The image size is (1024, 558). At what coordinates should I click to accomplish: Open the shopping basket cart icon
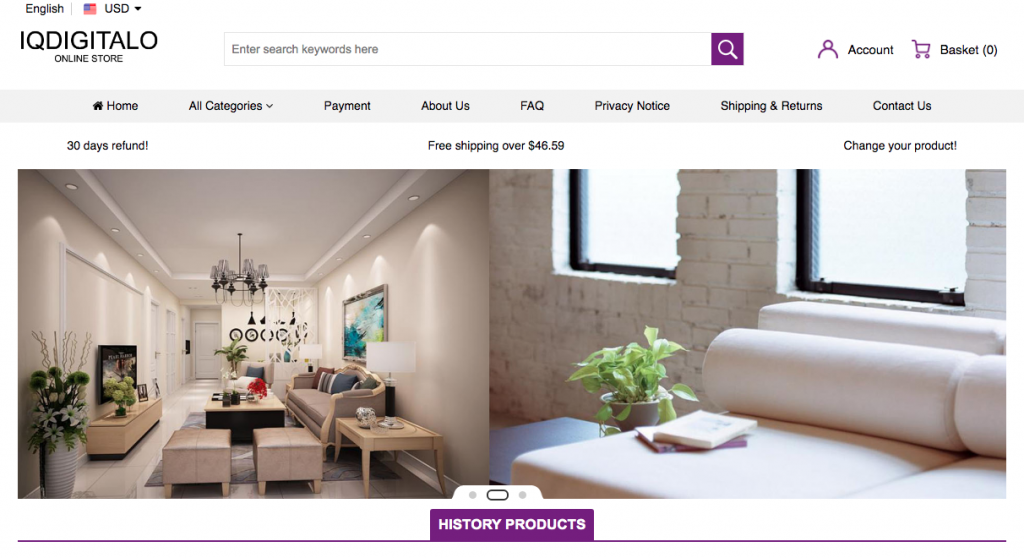921,50
